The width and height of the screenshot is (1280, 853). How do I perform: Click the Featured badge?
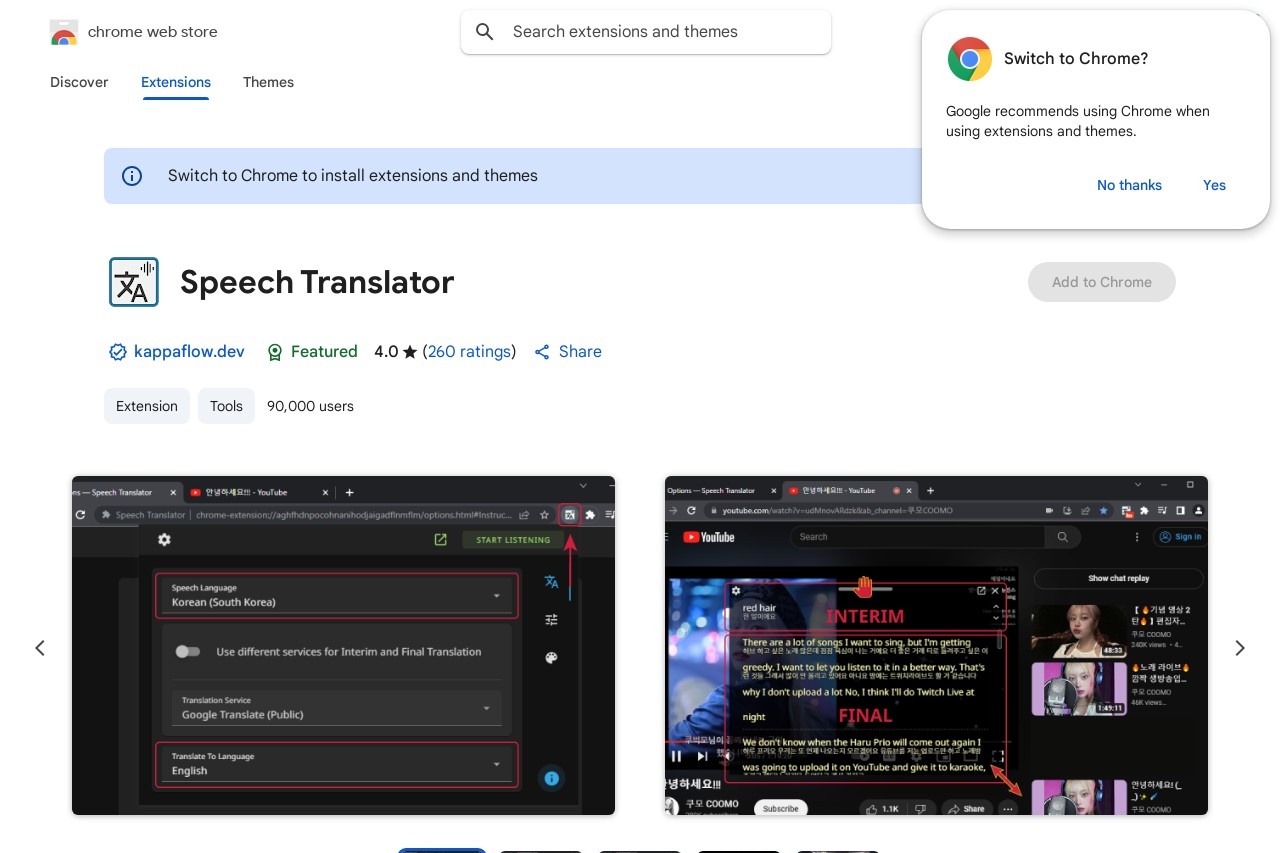coord(312,352)
